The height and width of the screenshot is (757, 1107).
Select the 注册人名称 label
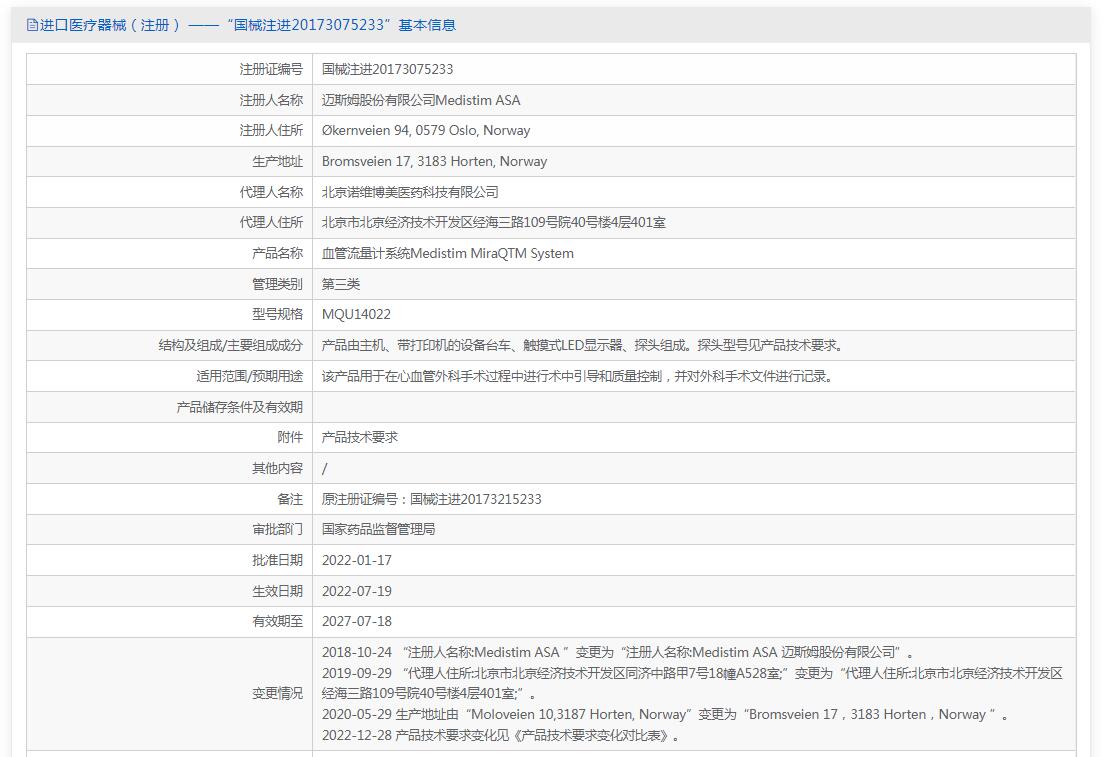(271, 100)
